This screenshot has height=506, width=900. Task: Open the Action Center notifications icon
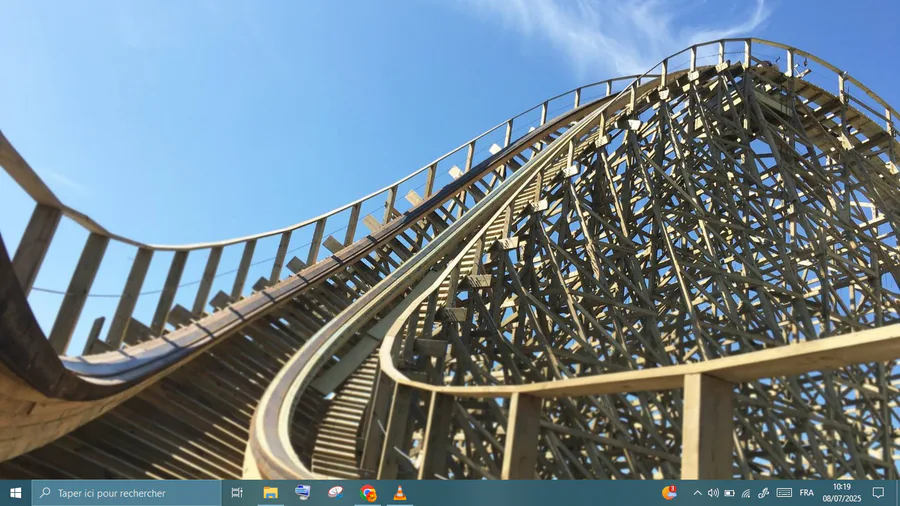point(878,493)
